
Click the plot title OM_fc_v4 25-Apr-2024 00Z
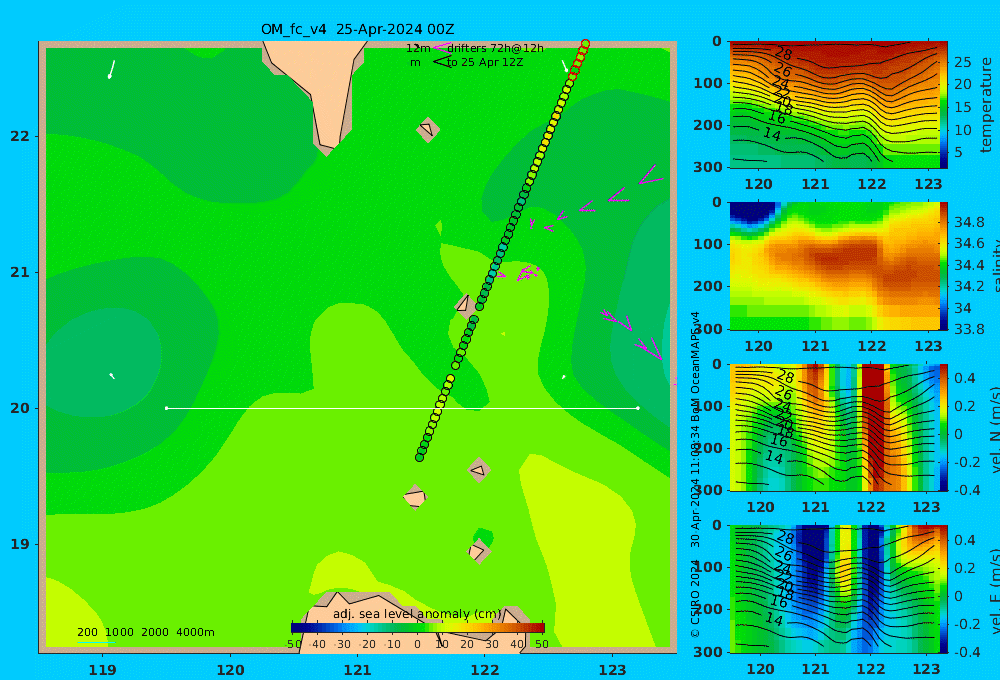click(357, 29)
